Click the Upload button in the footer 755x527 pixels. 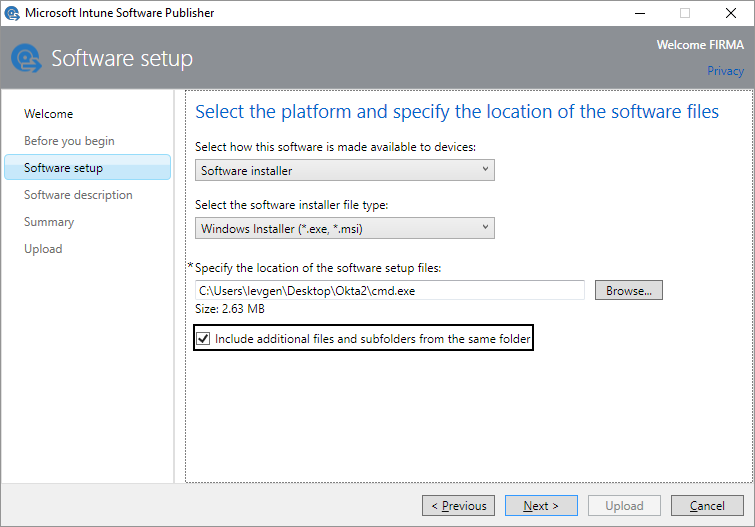click(x=624, y=505)
